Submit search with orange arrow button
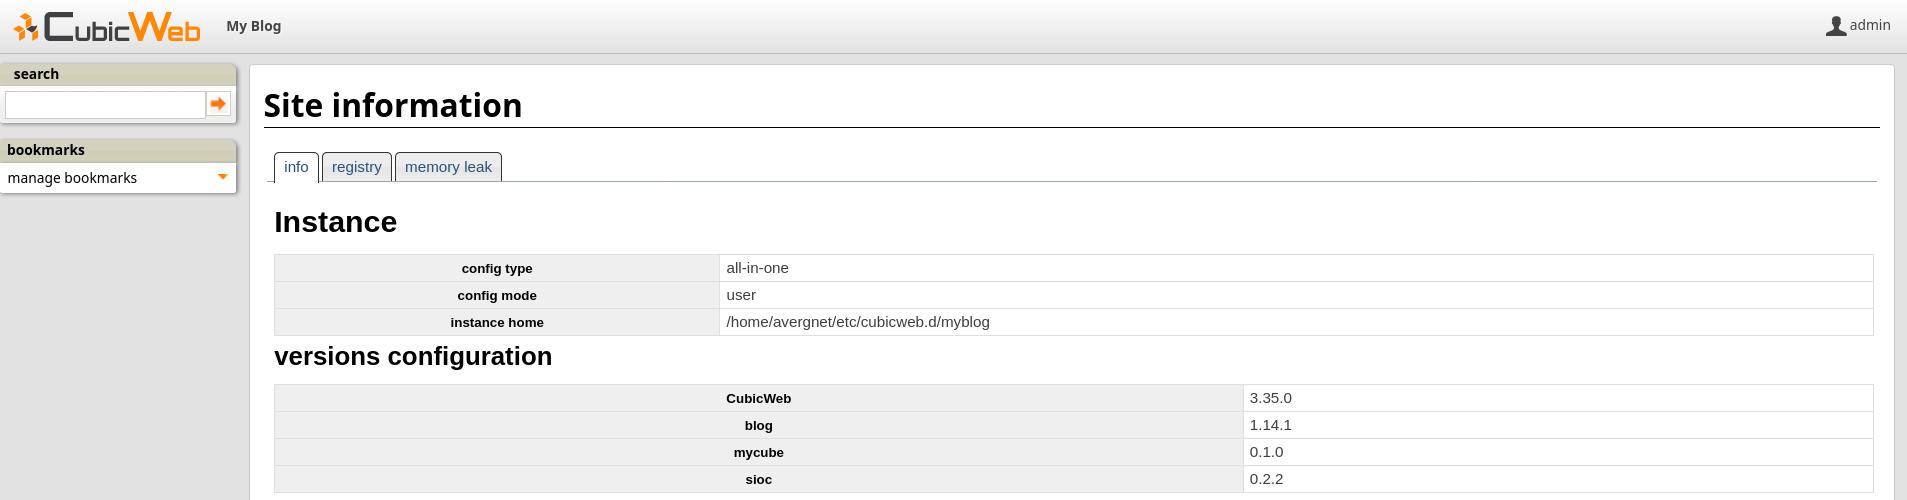This screenshot has width=1907, height=500. (x=218, y=104)
